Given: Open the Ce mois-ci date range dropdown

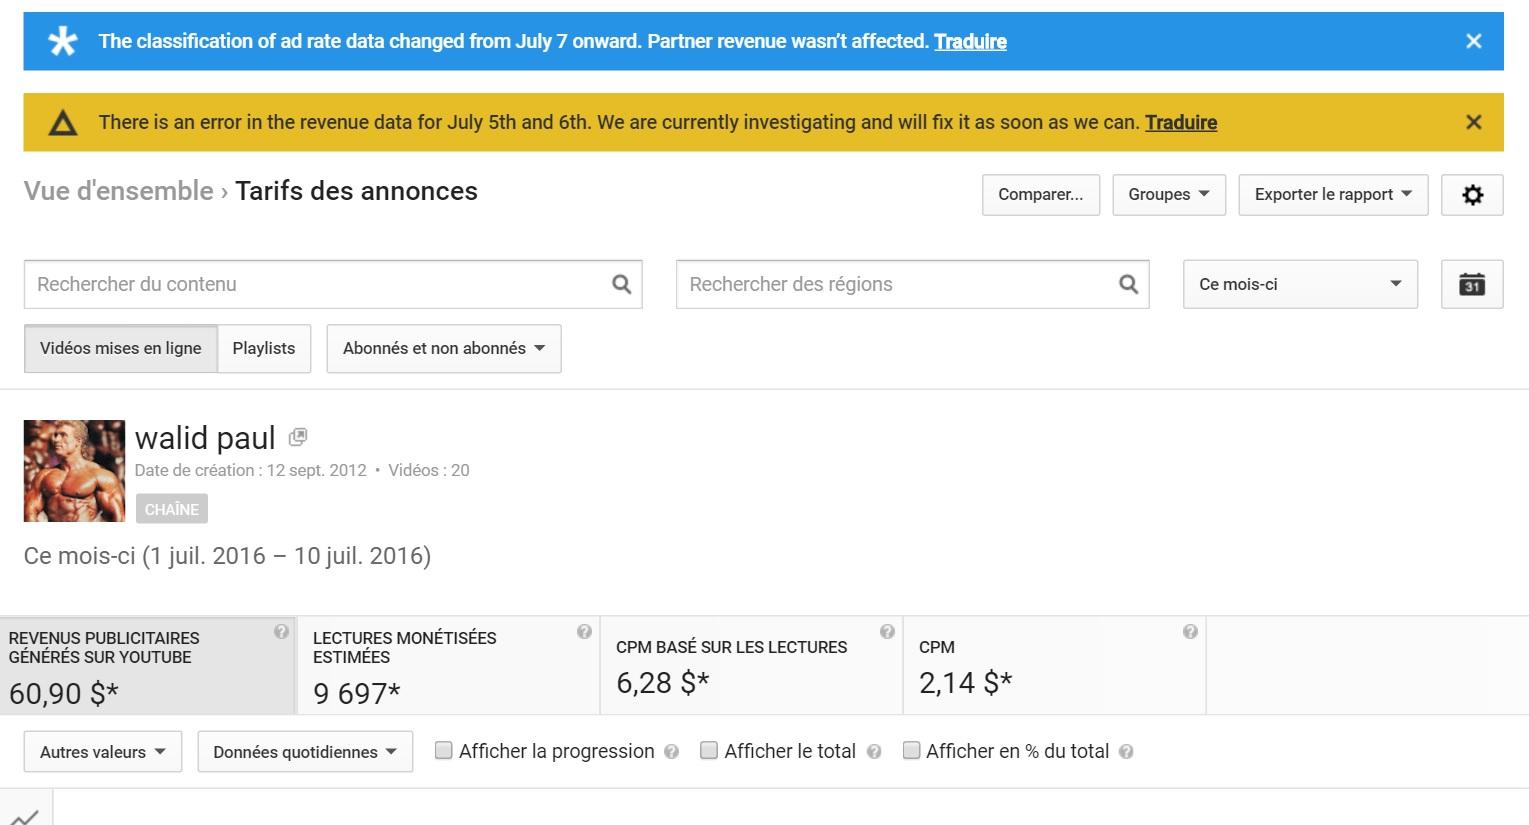Looking at the screenshot, I should coord(1300,284).
